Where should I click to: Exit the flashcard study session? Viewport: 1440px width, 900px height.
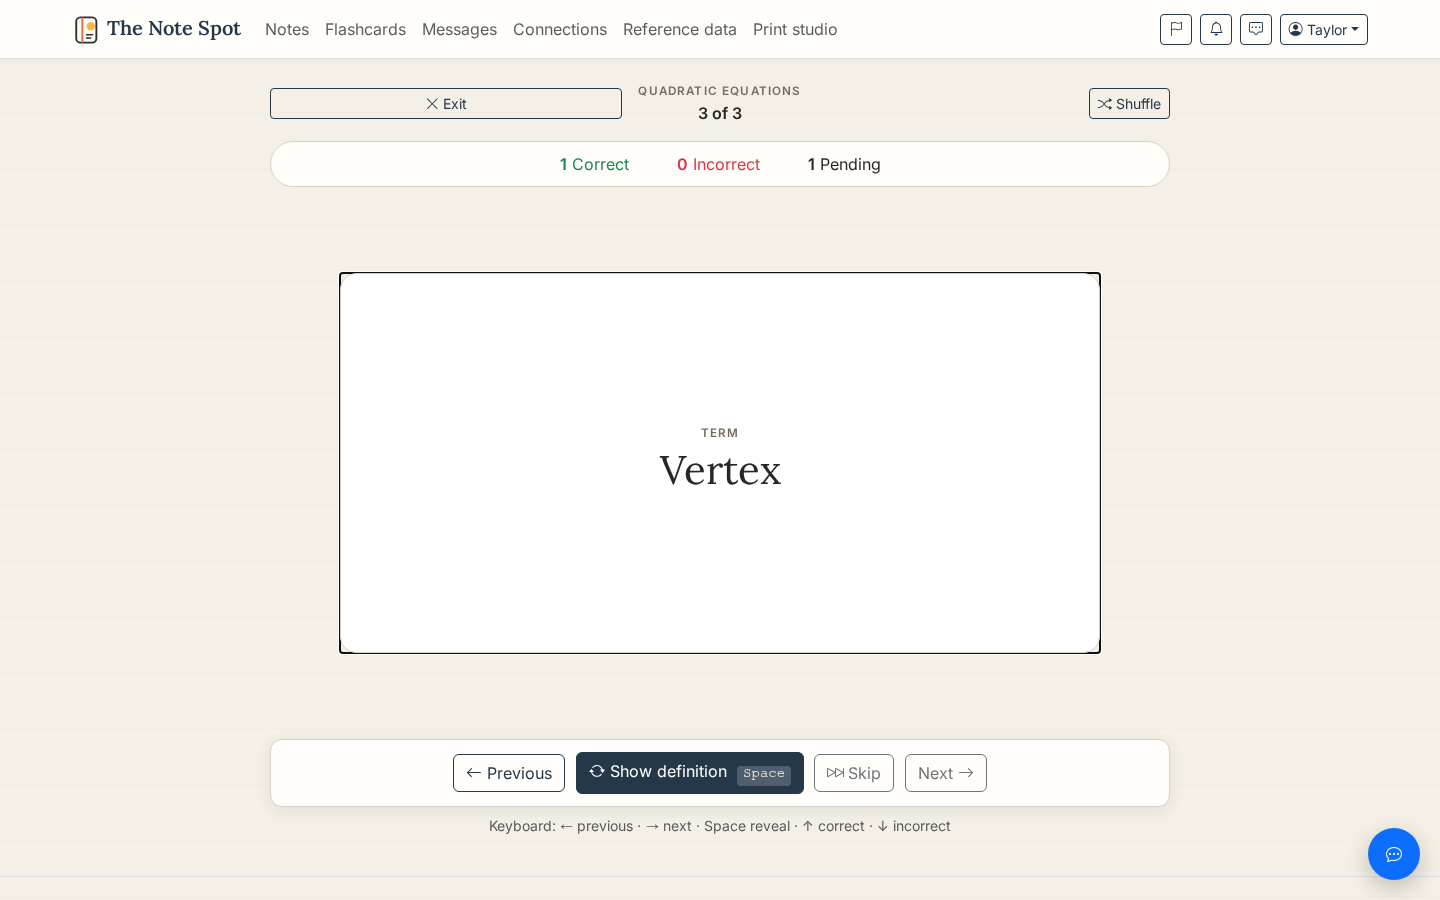click(446, 104)
